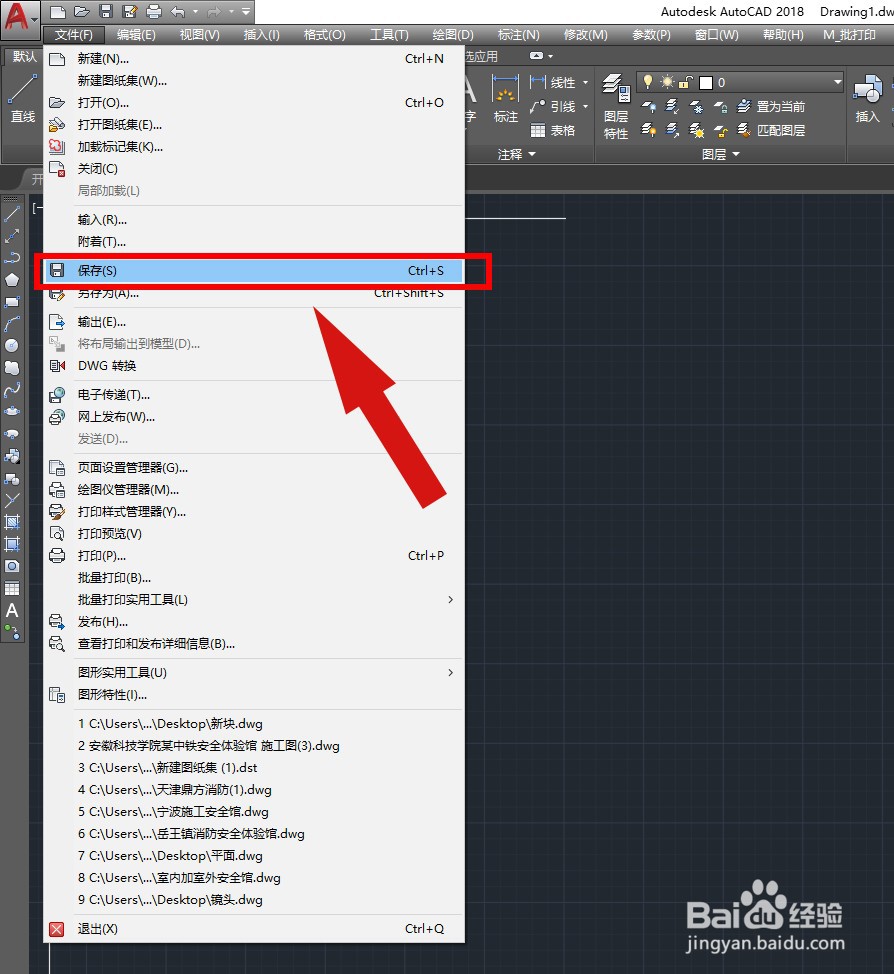Click the Save floppy icon in quick access toolbar
This screenshot has width=894, height=974.
coord(106,11)
